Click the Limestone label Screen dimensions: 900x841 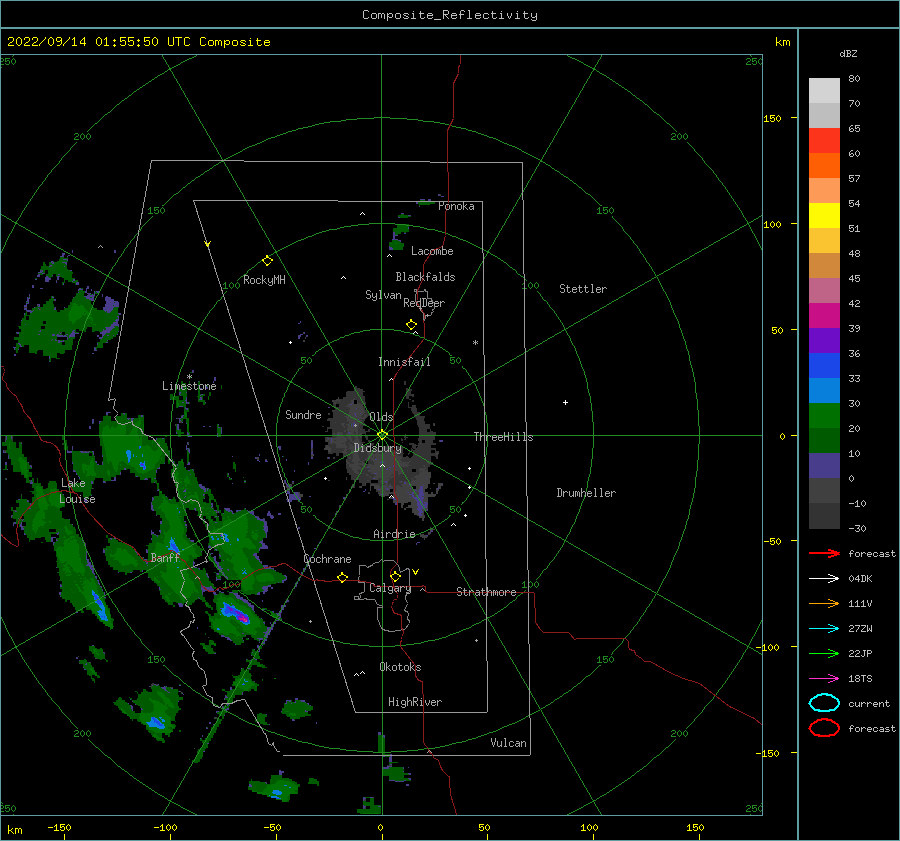coord(189,386)
